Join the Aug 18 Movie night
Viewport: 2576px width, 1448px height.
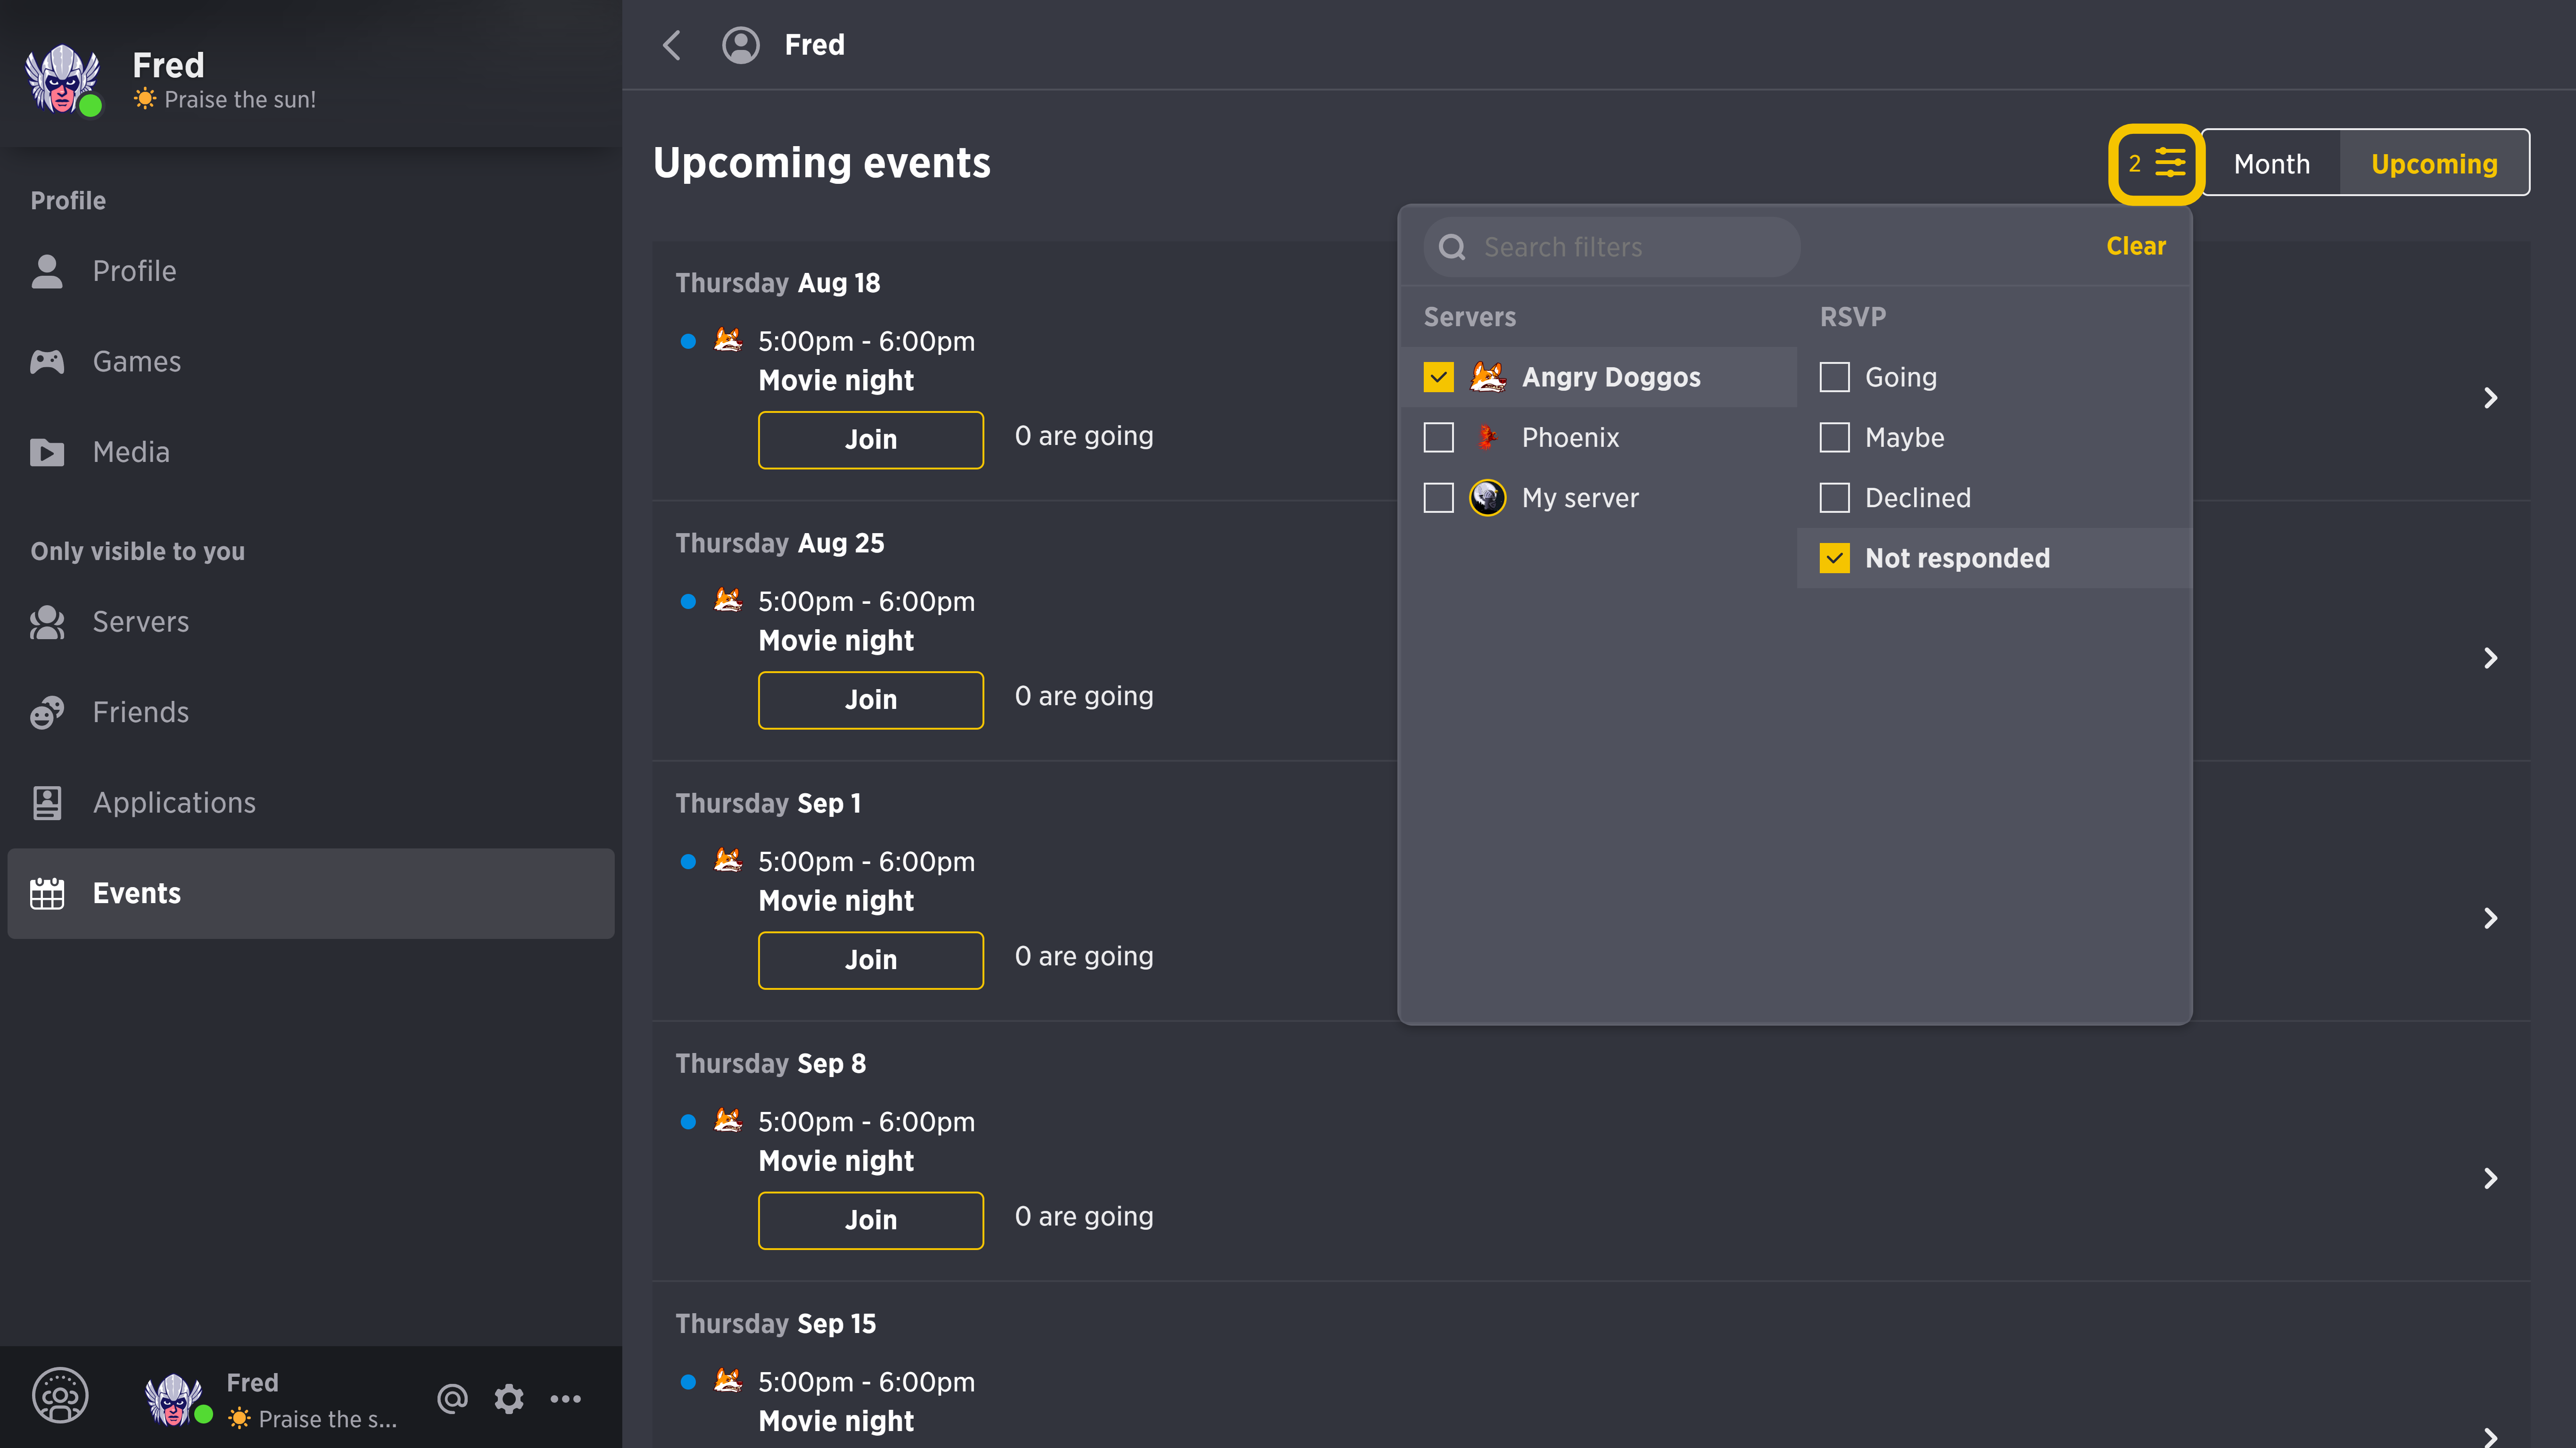click(870, 440)
